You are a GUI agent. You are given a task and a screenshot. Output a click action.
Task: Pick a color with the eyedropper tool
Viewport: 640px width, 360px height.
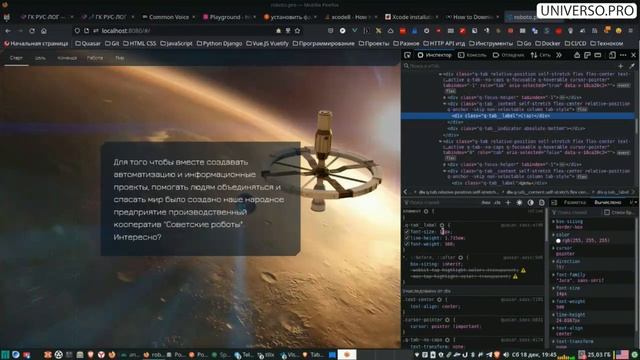click(x=632, y=66)
